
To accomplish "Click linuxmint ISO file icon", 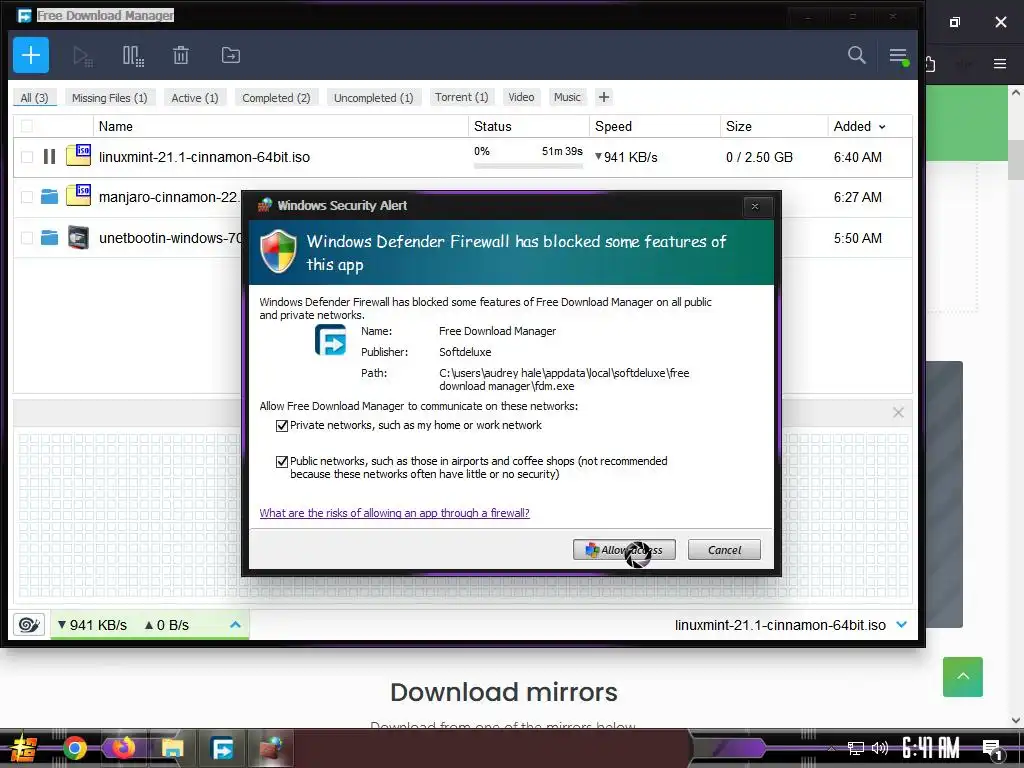I will coord(78,155).
